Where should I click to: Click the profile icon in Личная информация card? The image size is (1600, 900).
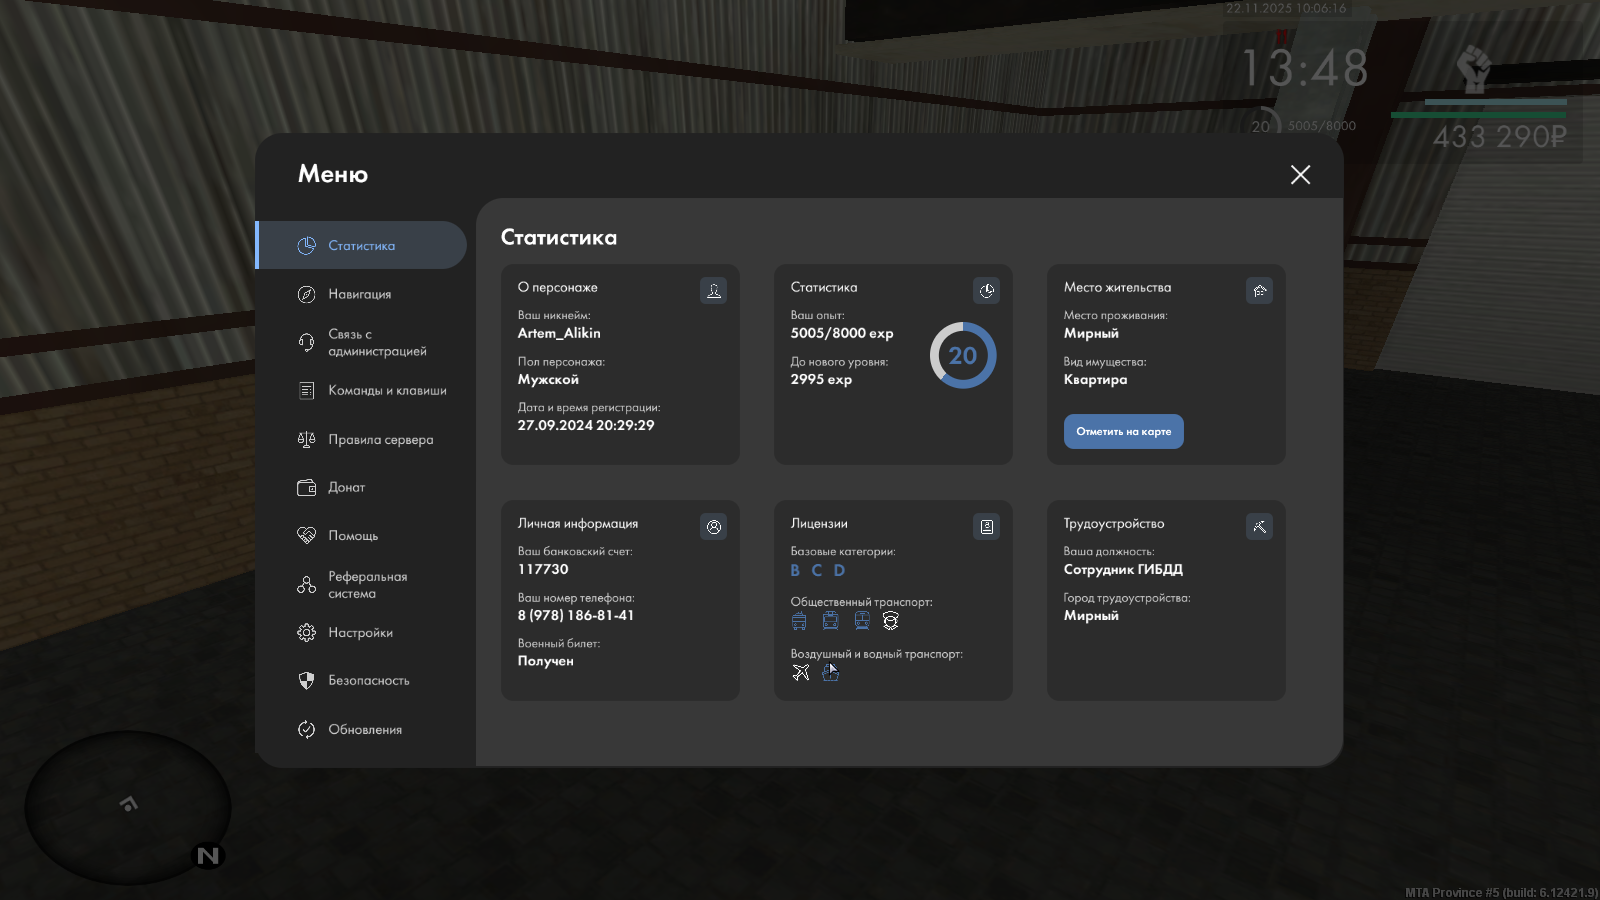(713, 527)
